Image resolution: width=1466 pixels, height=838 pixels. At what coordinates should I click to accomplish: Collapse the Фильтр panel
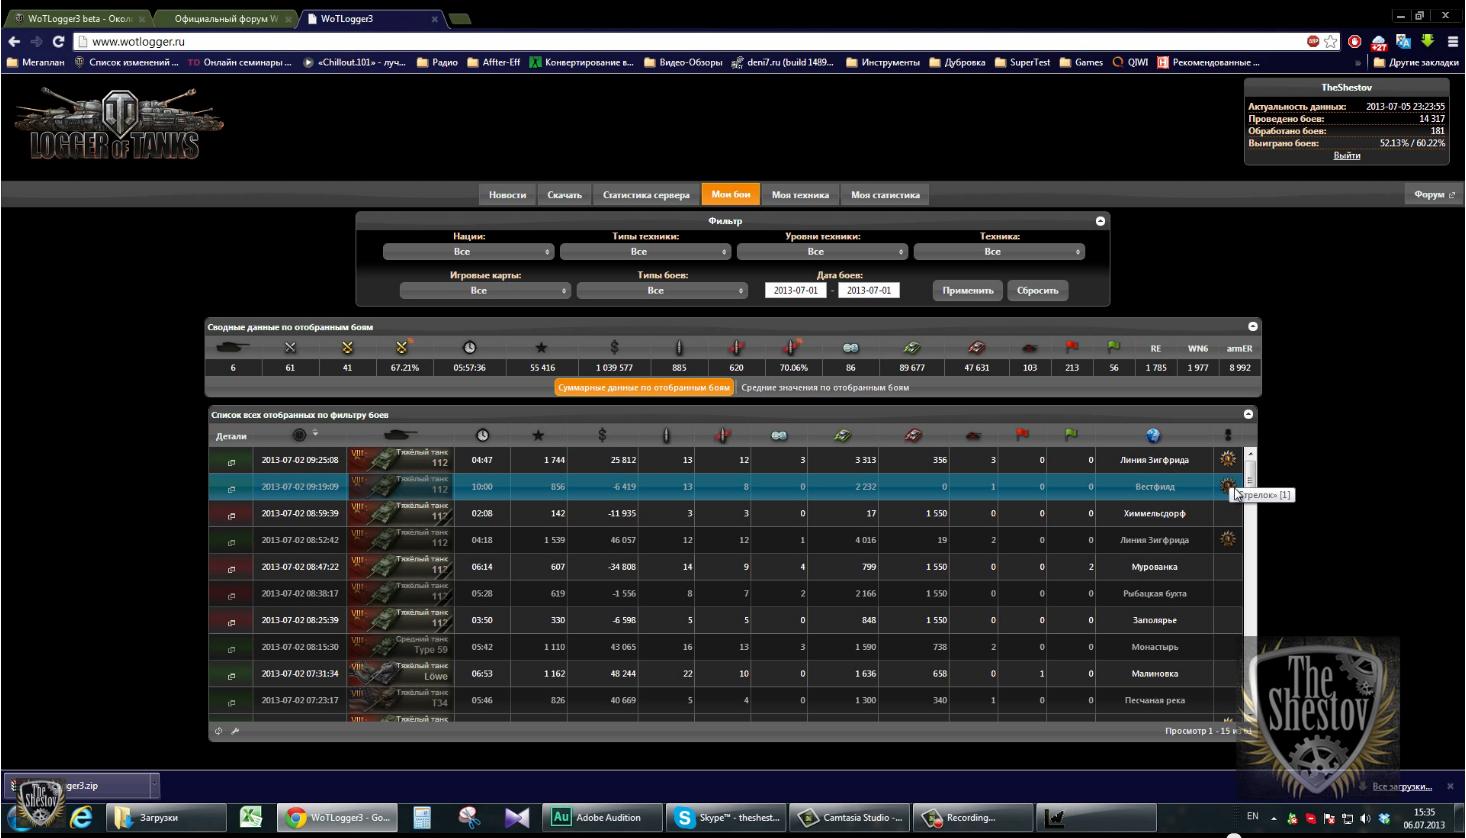tap(1101, 221)
